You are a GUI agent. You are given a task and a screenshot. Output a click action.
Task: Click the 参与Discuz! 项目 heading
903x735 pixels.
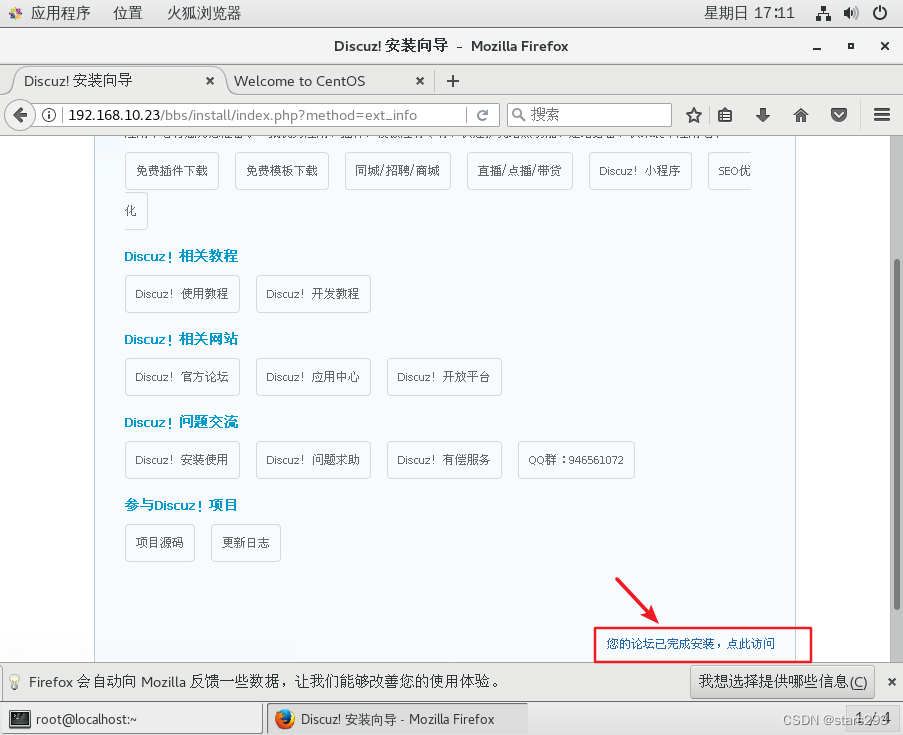[x=181, y=505]
